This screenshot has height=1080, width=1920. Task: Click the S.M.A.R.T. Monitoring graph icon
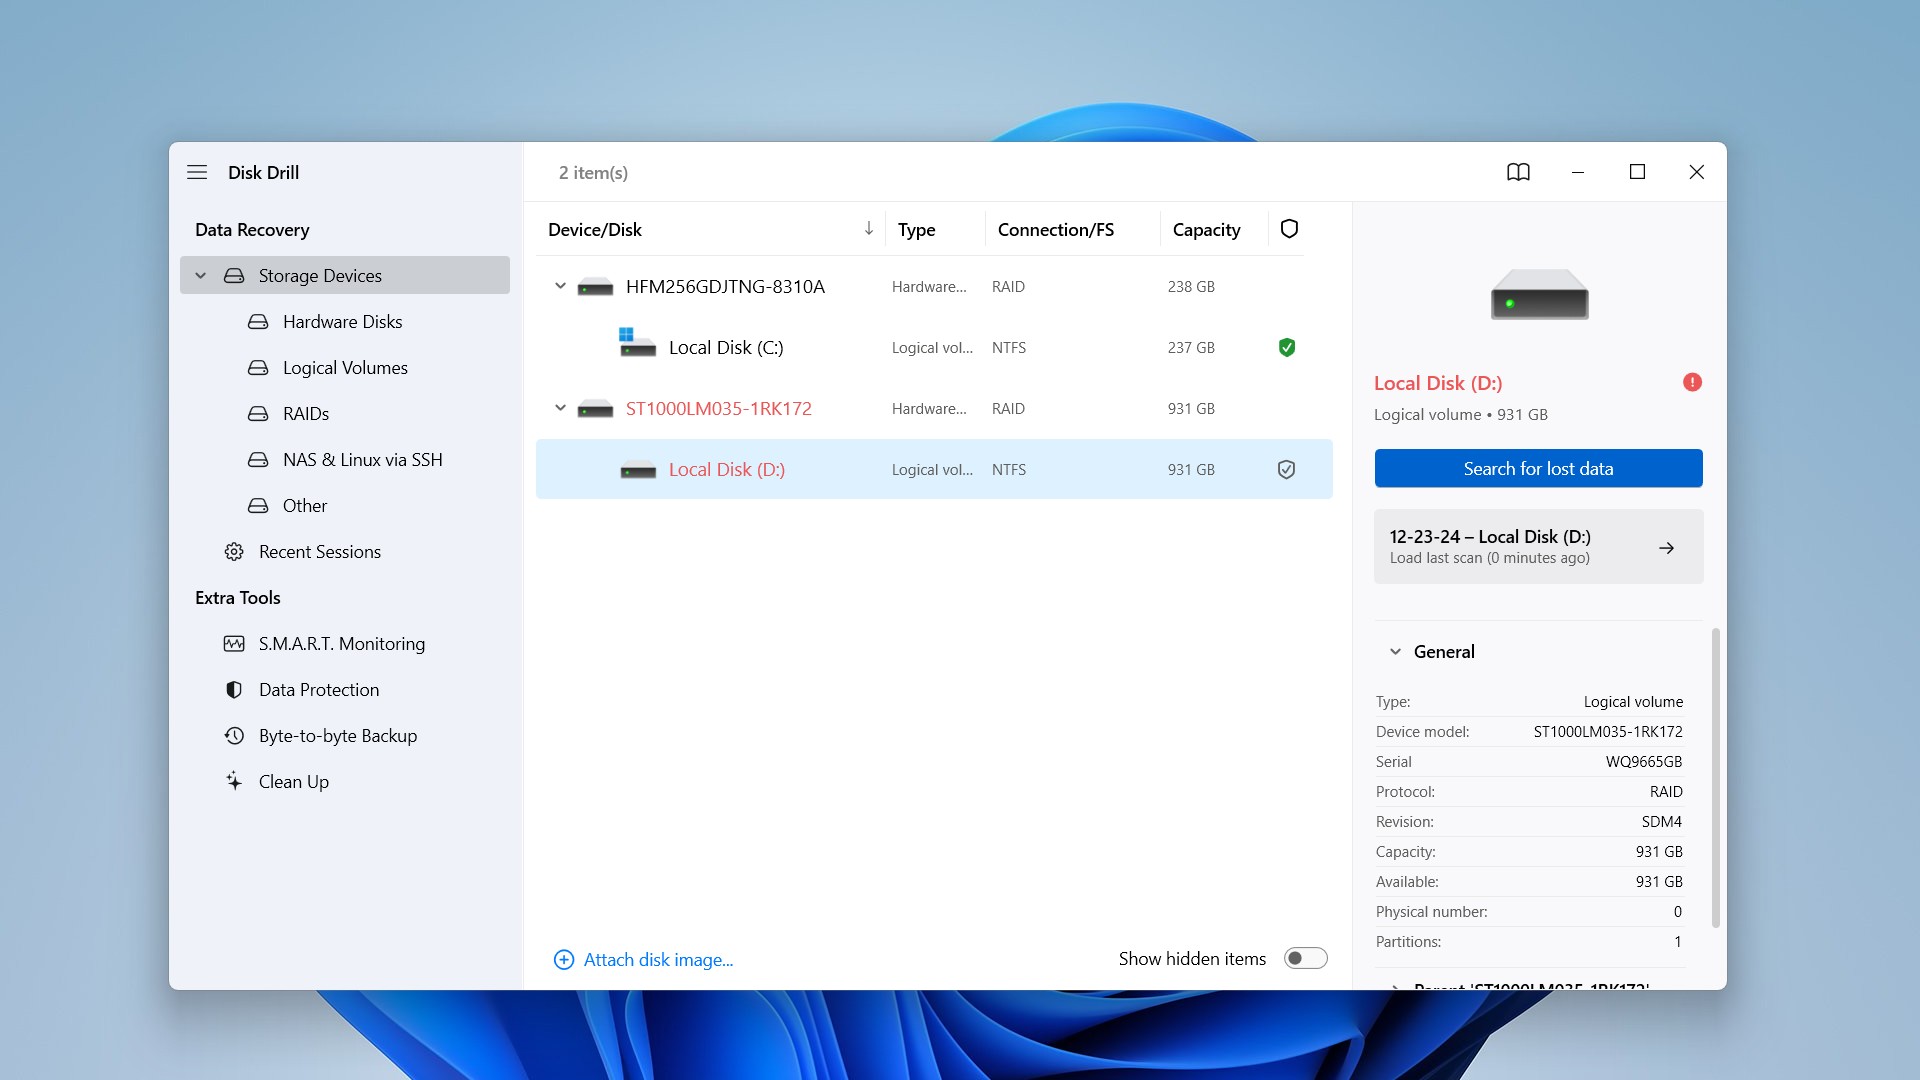(234, 643)
